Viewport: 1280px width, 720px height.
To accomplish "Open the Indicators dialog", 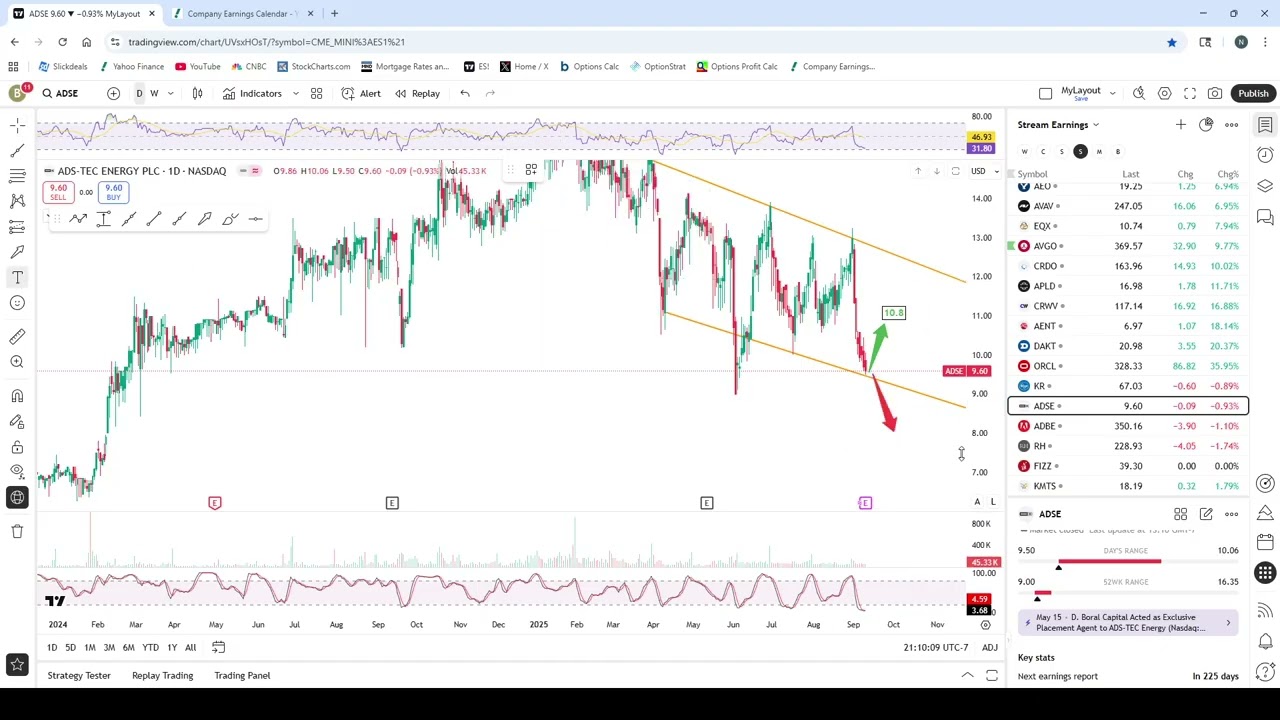I will [x=252, y=93].
